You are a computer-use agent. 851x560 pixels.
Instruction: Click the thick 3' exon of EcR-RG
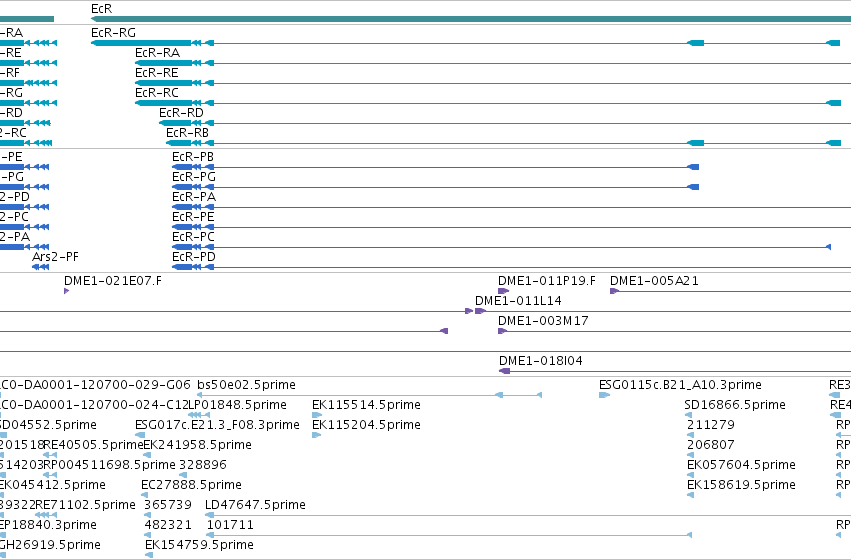click(x=141, y=43)
